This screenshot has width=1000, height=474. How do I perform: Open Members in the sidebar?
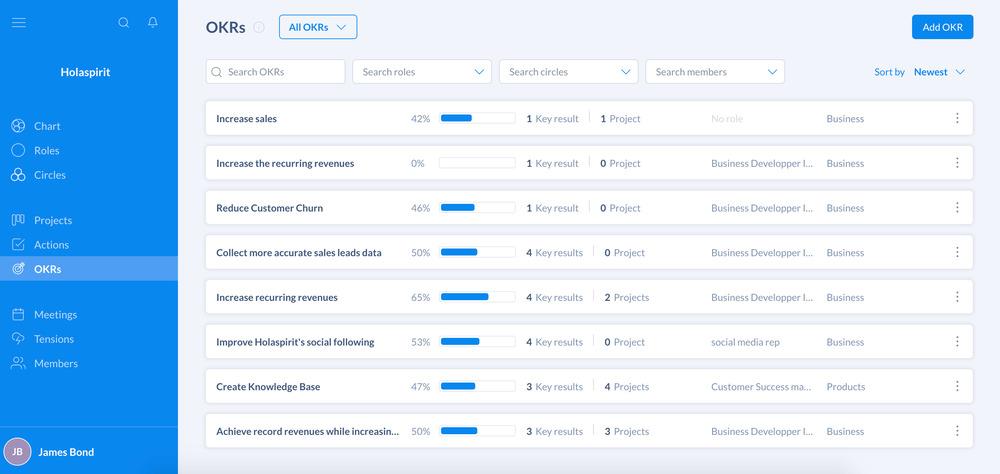[x=55, y=363]
